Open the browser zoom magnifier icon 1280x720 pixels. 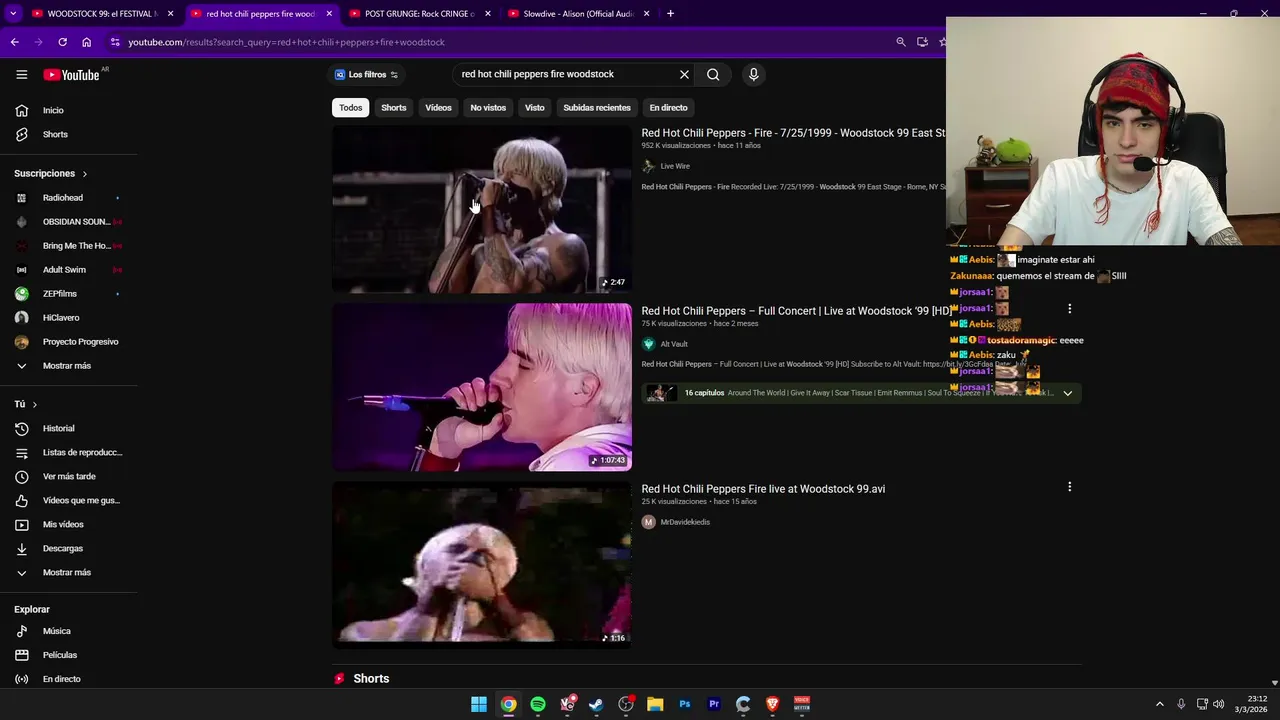click(900, 42)
